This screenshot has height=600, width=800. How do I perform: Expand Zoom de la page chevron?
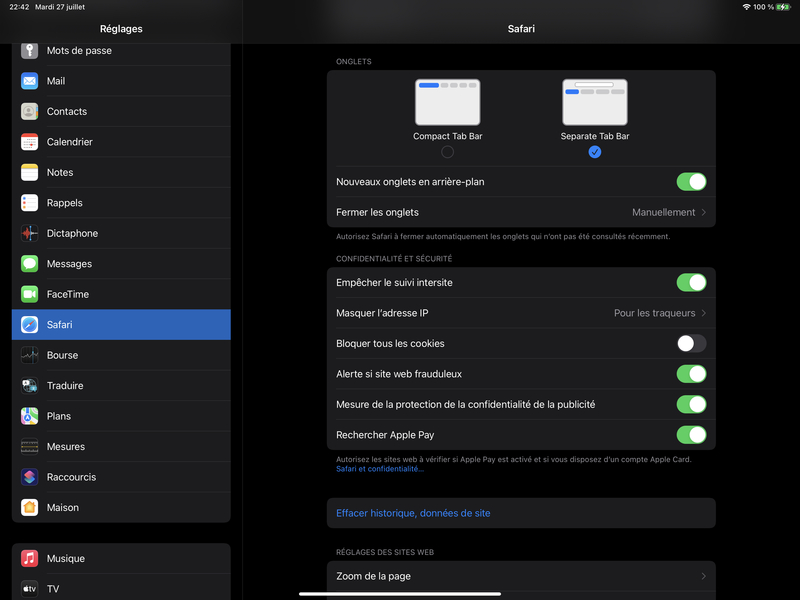[x=704, y=576]
